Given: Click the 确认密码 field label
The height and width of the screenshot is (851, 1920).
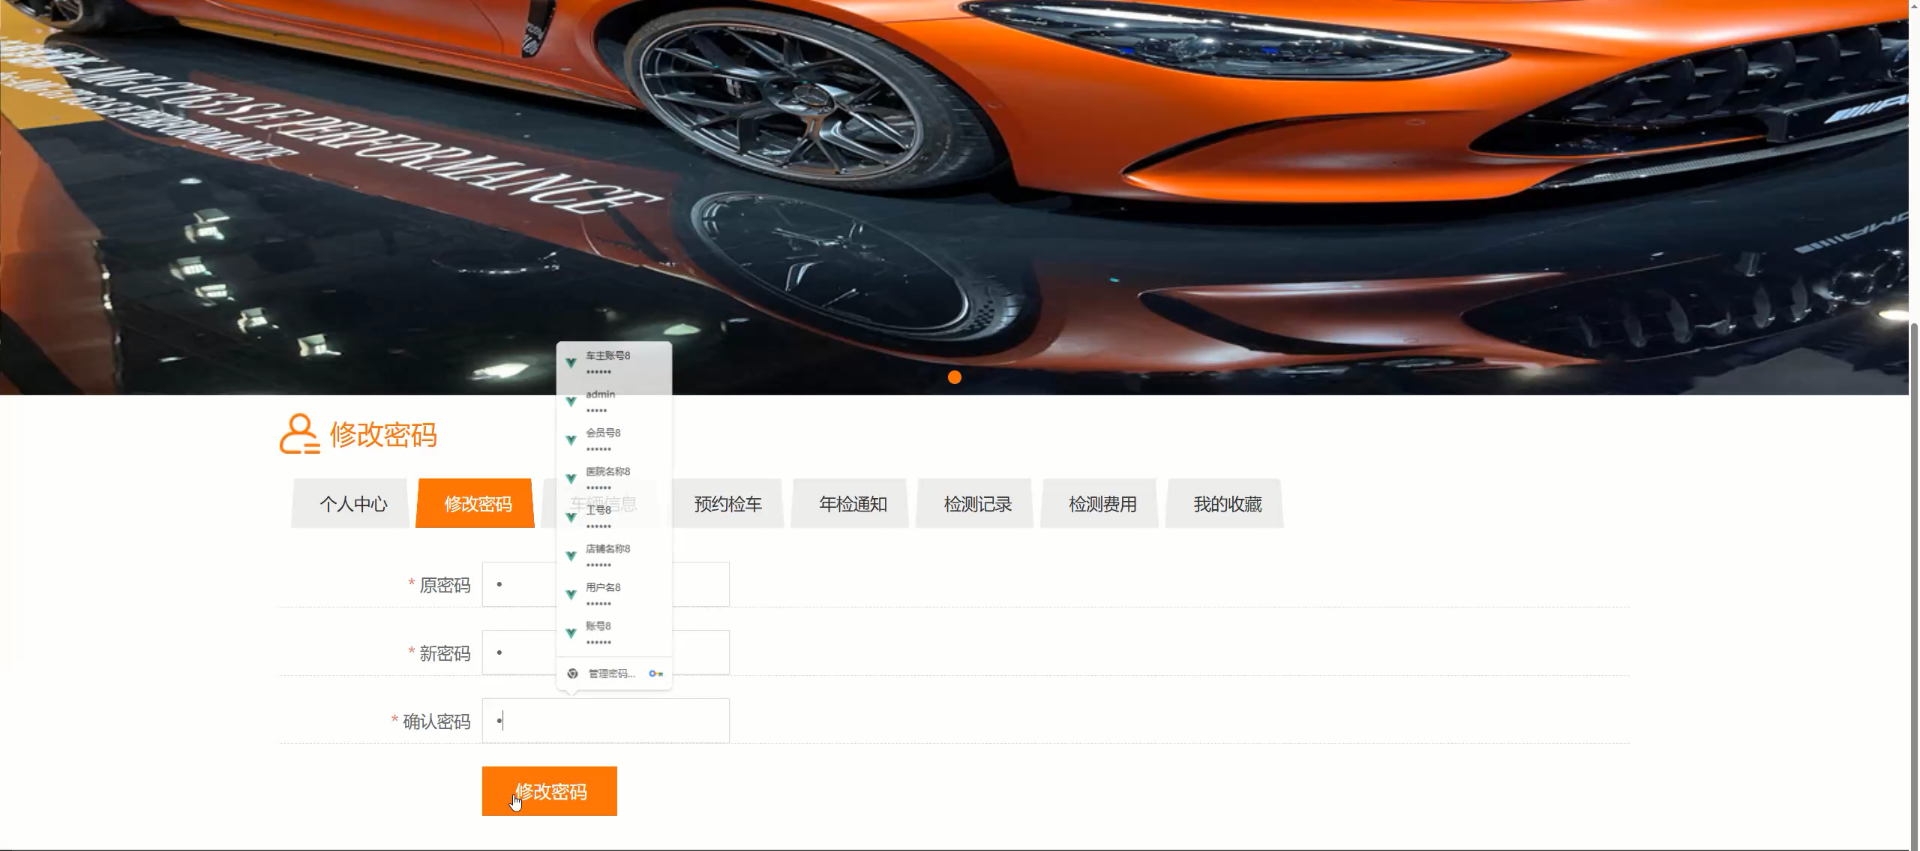Looking at the screenshot, I should coord(437,721).
